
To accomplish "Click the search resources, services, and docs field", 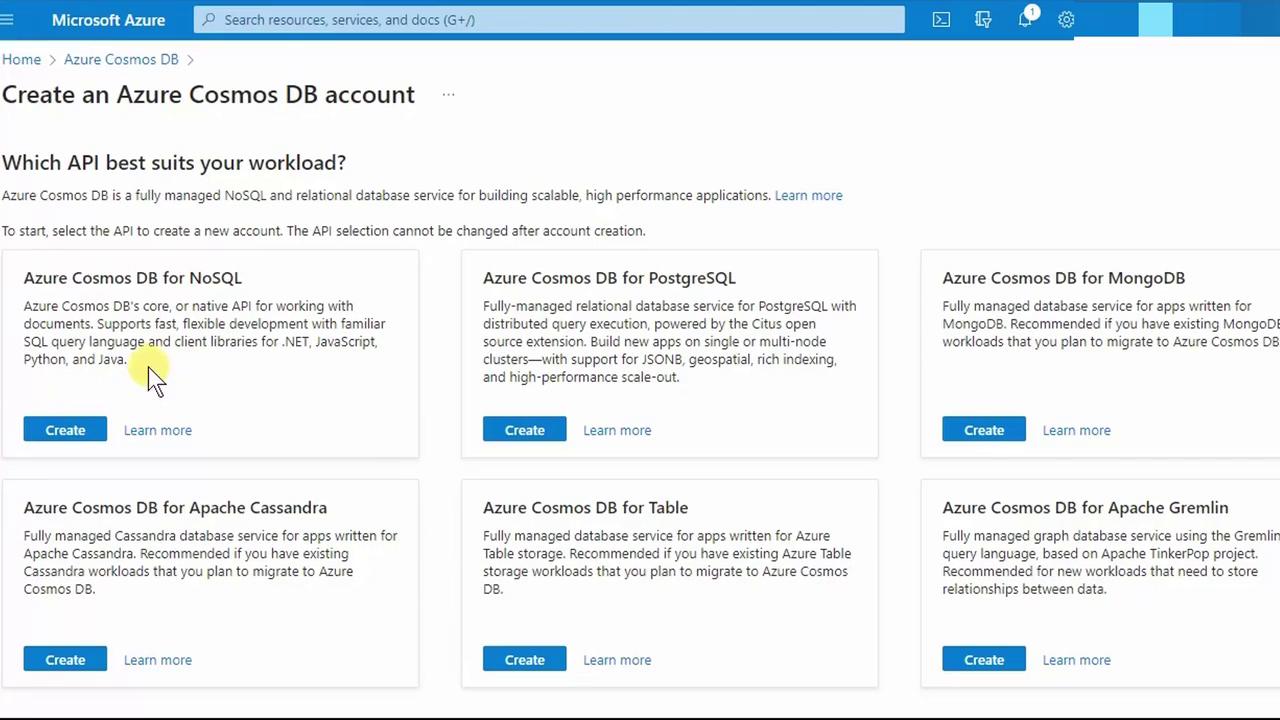I will [550, 19].
